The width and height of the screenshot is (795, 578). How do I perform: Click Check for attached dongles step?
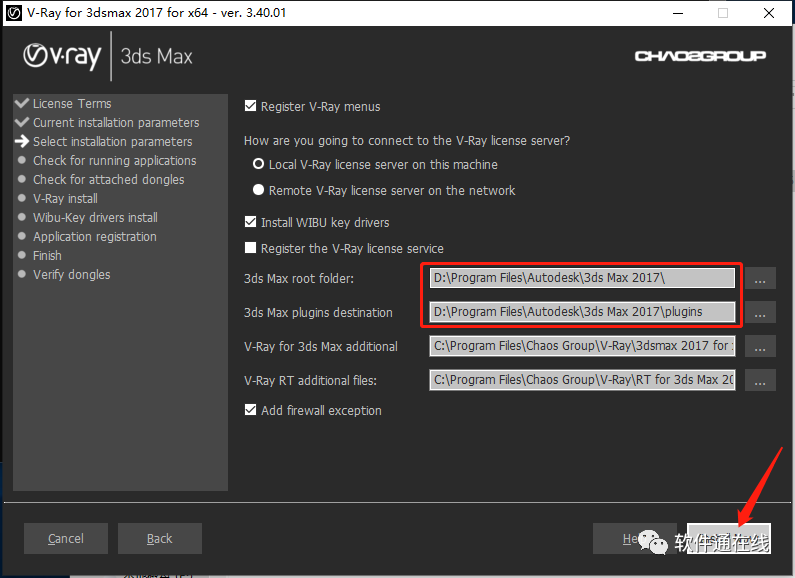pyautogui.click(x=109, y=179)
